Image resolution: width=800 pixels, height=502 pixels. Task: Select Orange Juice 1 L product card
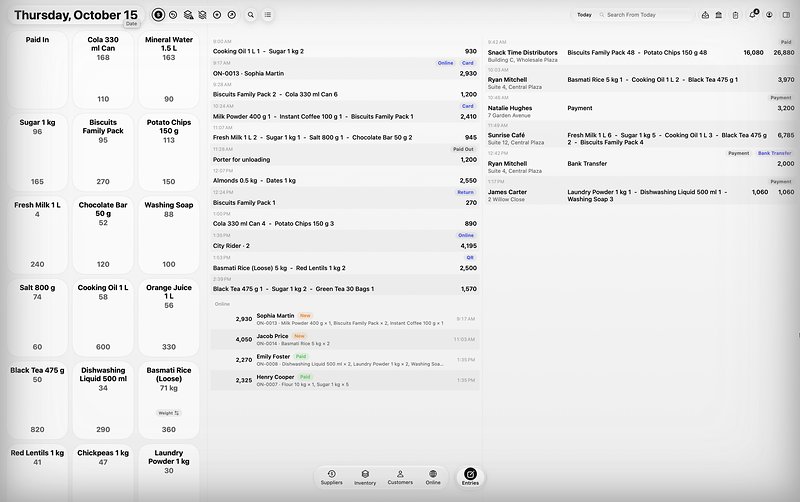pos(169,317)
